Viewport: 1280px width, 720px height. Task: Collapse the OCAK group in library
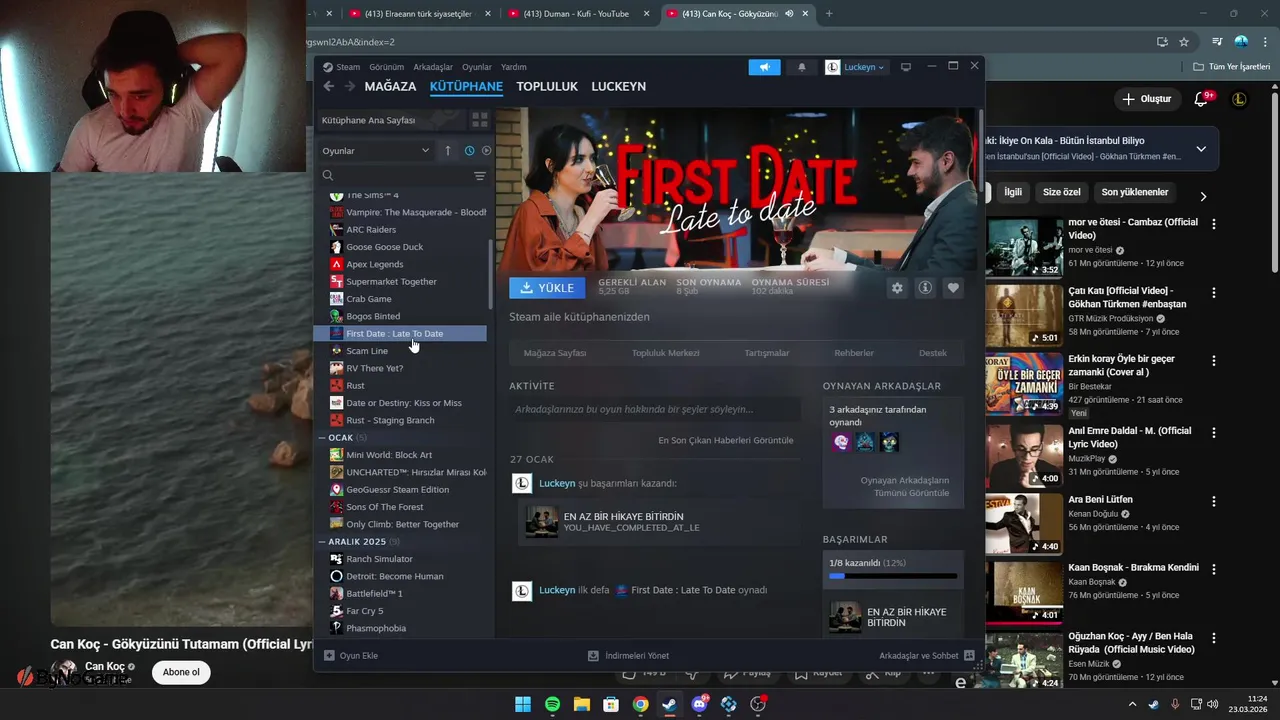pyautogui.click(x=322, y=437)
